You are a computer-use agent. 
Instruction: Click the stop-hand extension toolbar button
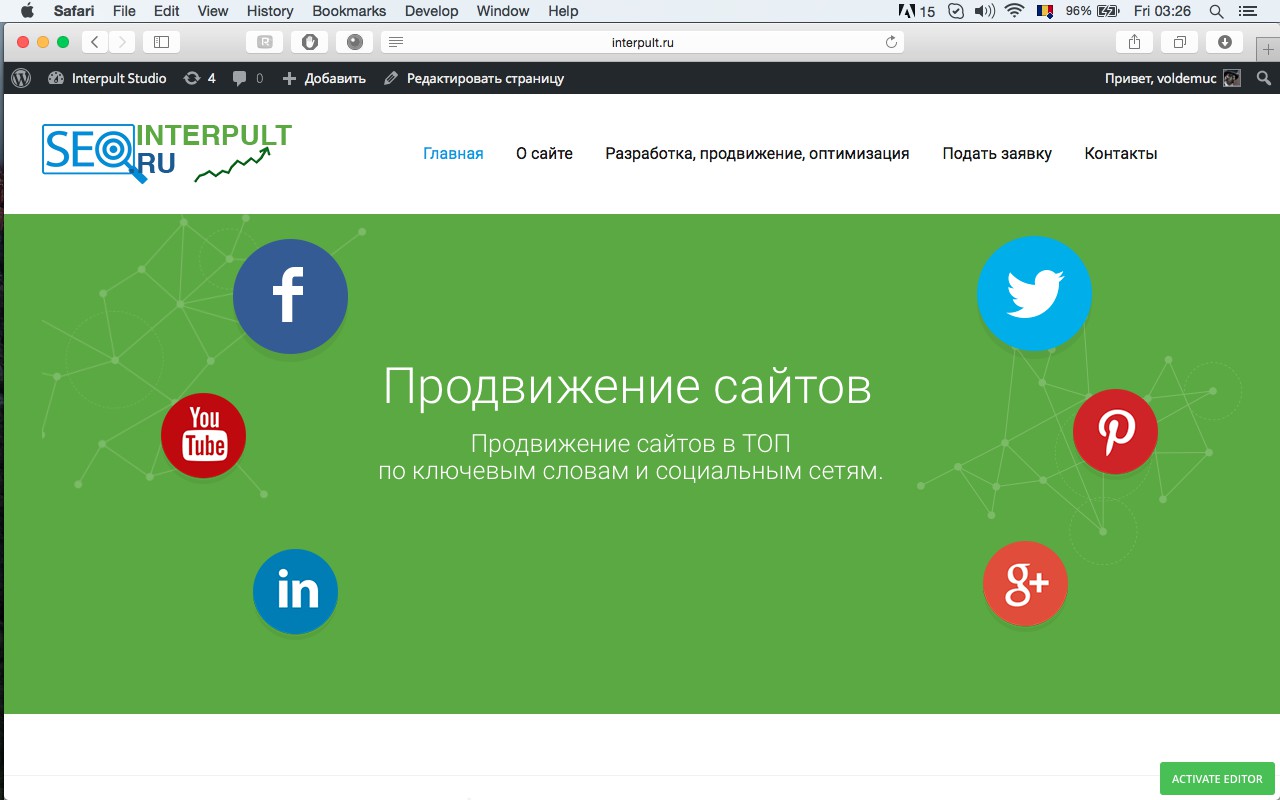pyautogui.click(x=309, y=42)
